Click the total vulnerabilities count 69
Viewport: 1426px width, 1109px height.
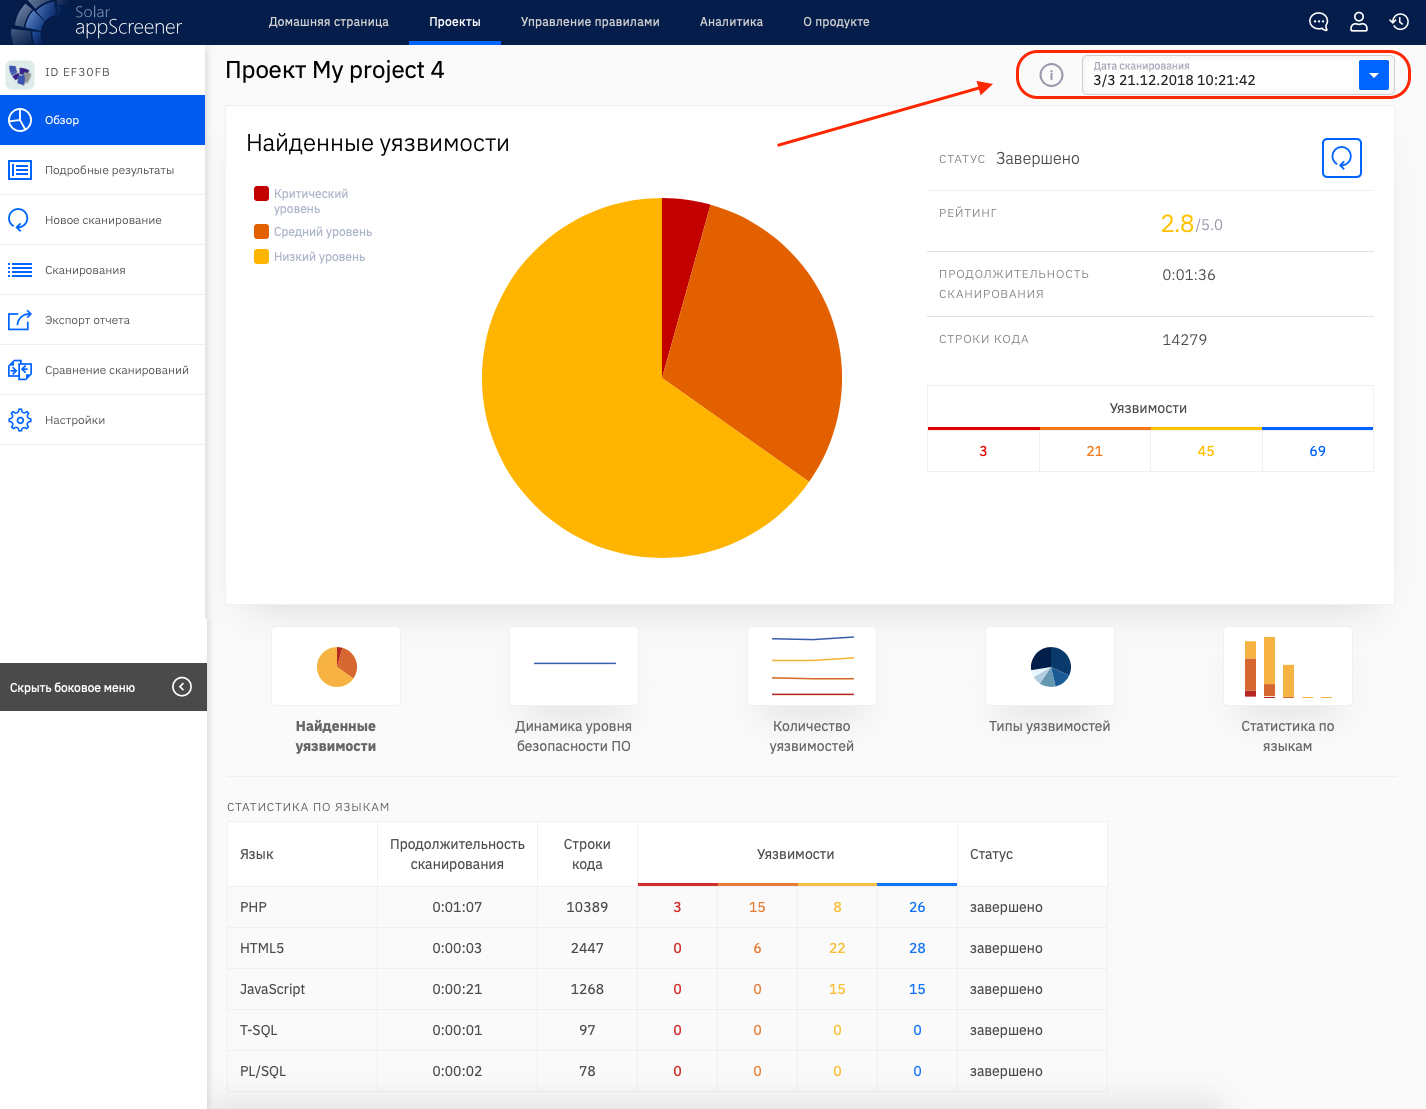[1318, 451]
